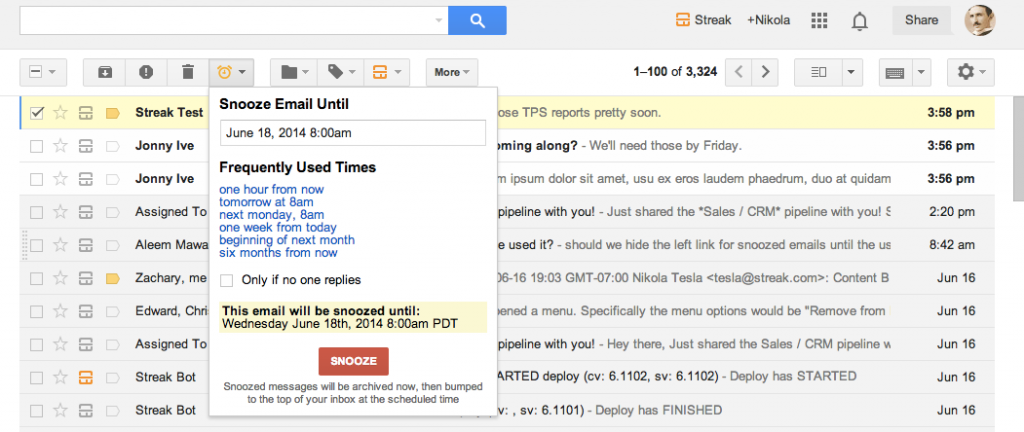Select 'beginning of next month' snooze time
This screenshot has height=432, width=1024.
(287, 240)
